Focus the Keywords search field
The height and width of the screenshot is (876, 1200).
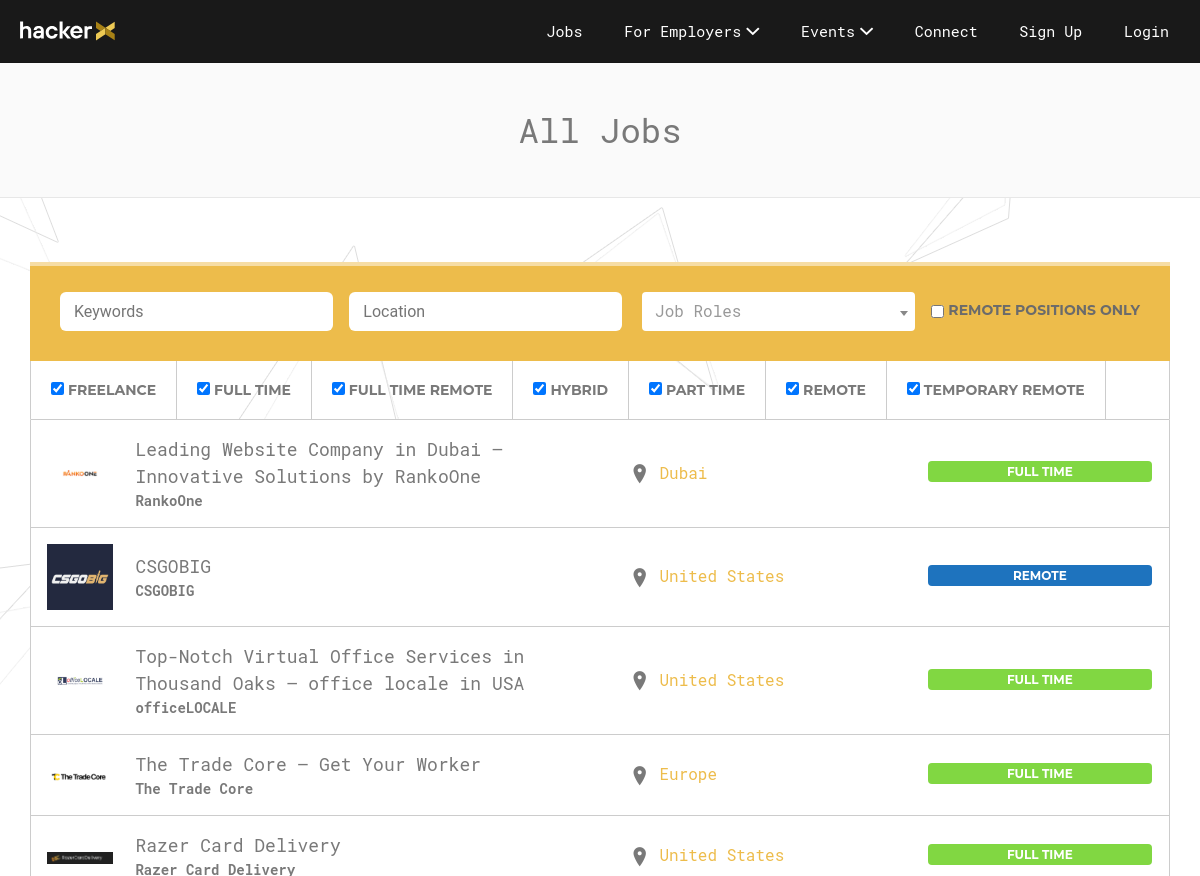196,312
